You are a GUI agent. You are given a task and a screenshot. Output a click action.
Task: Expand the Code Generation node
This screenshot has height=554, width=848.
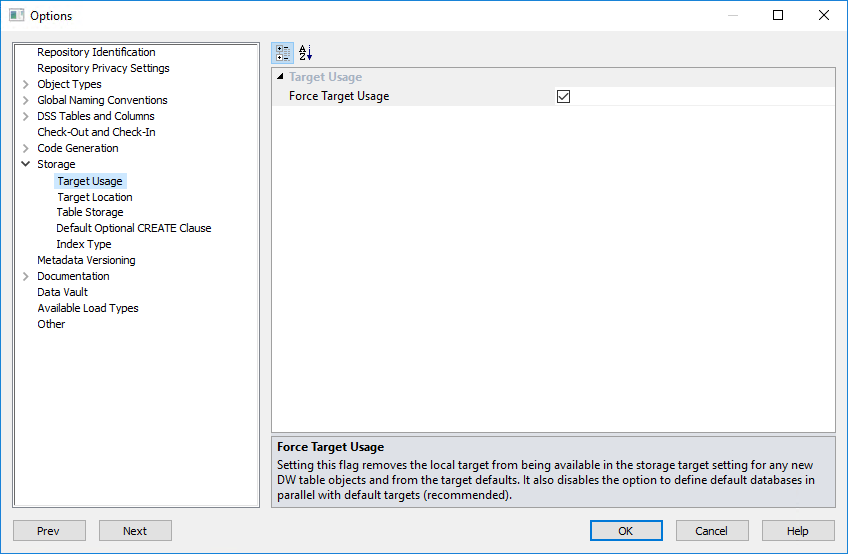tap(25, 148)
